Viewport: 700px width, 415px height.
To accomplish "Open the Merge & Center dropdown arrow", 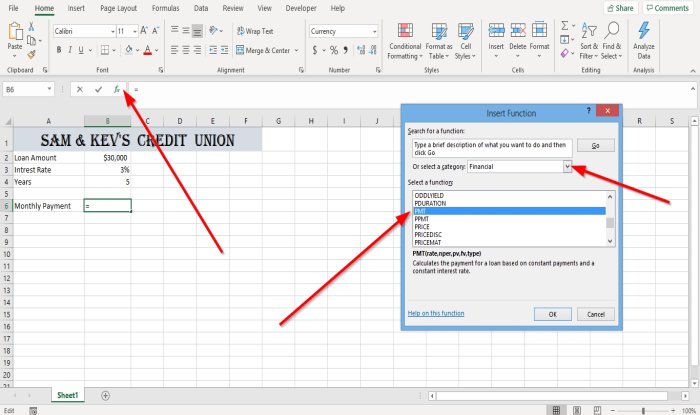I will pyautogui.click(x=296, y=50).
